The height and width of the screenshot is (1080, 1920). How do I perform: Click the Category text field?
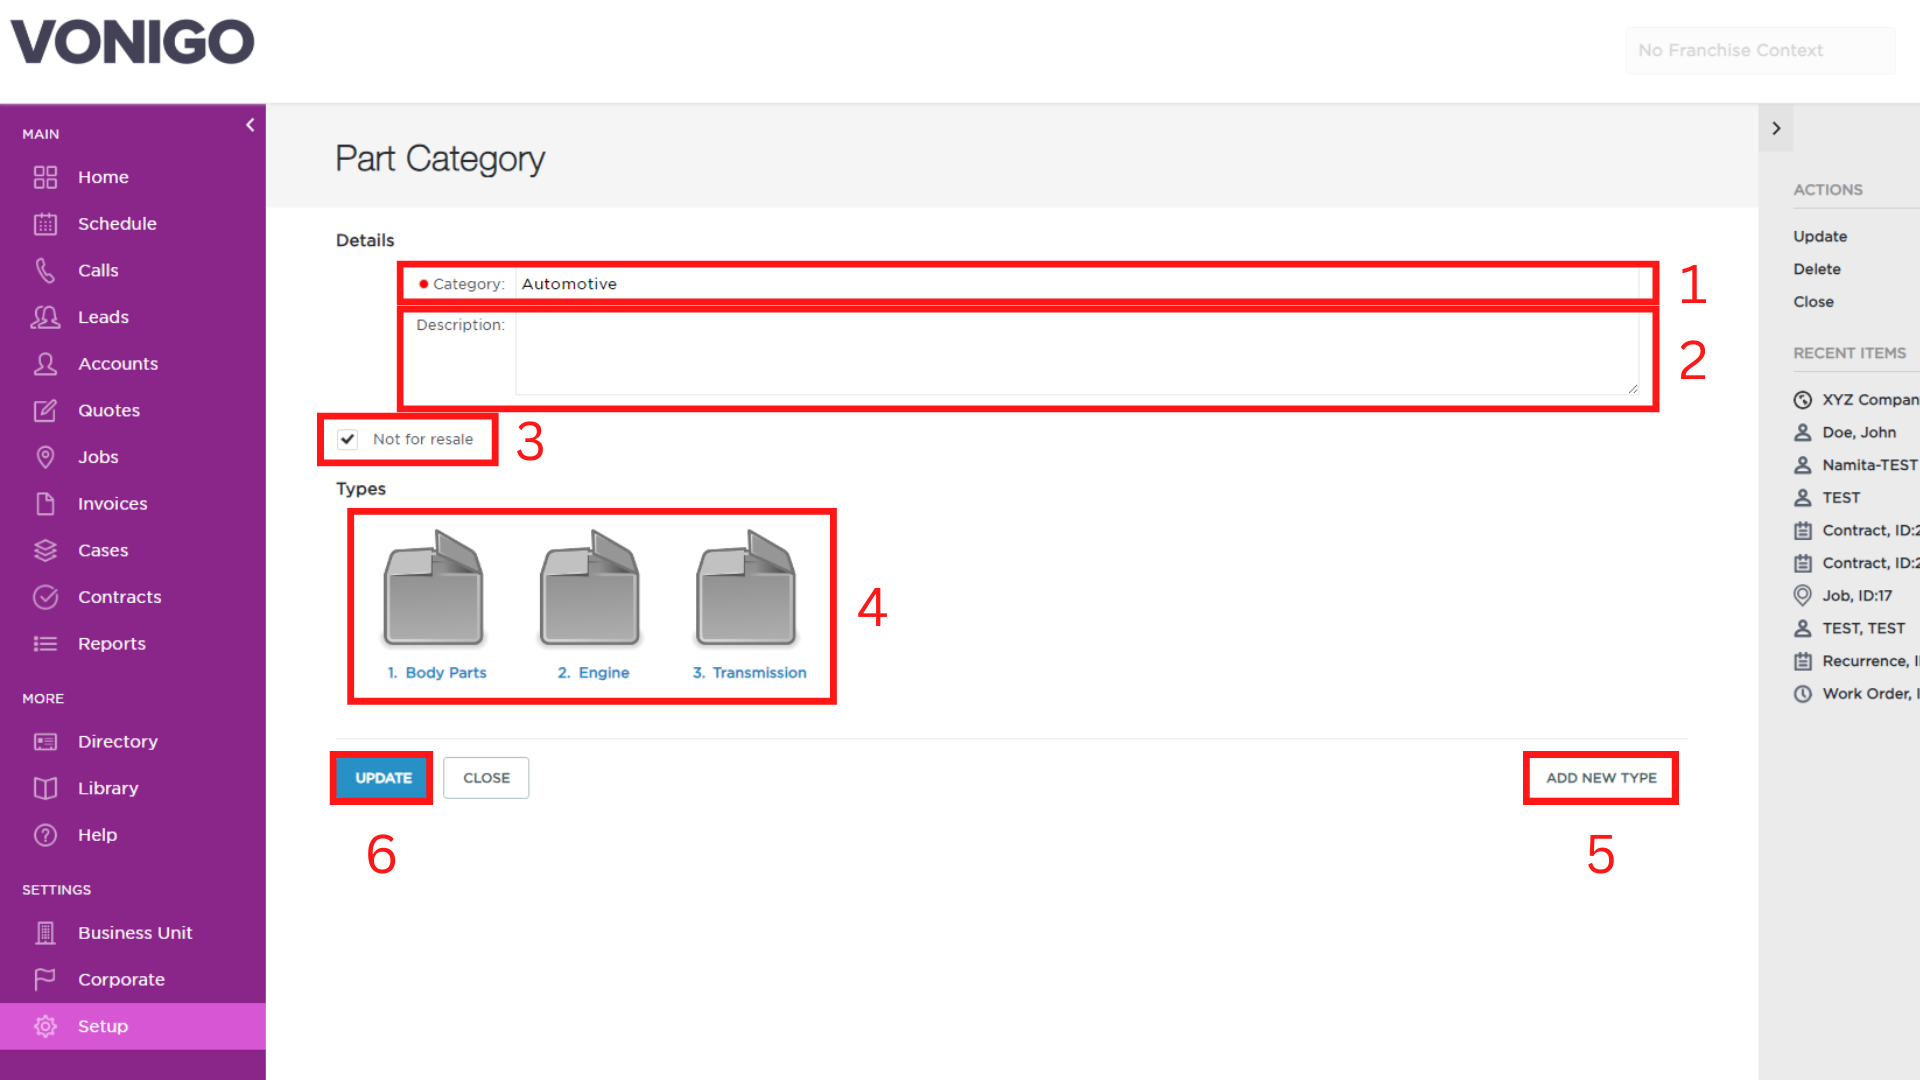click(x=1077, y=284)
